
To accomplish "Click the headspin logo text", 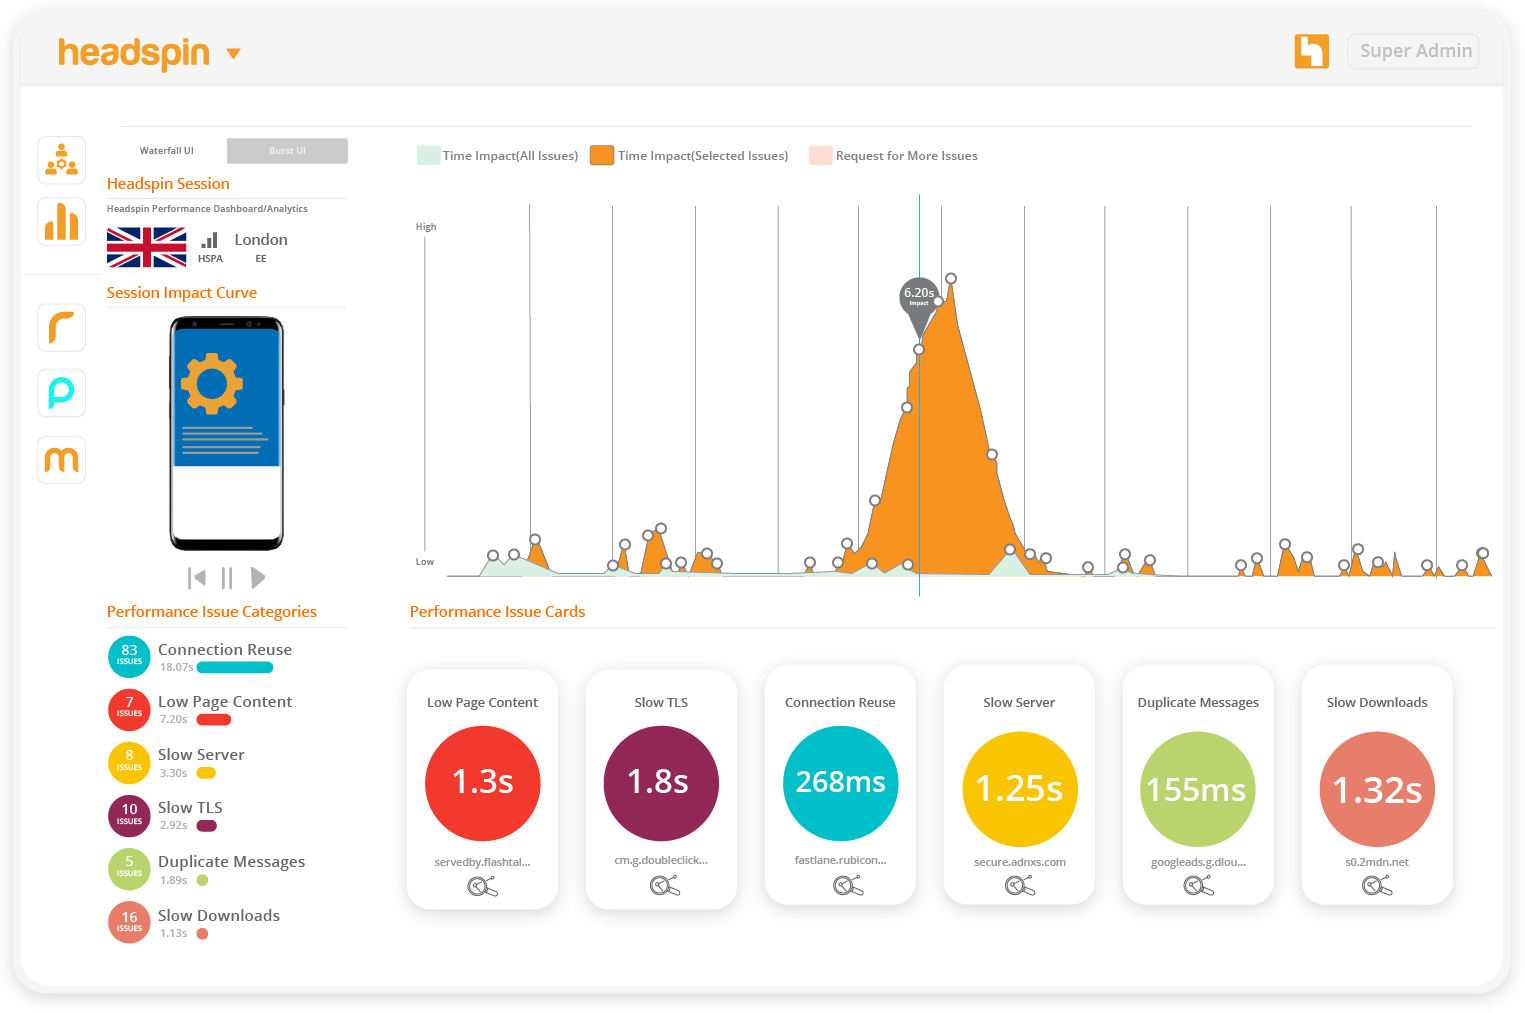I will click(x=134, y=53).
